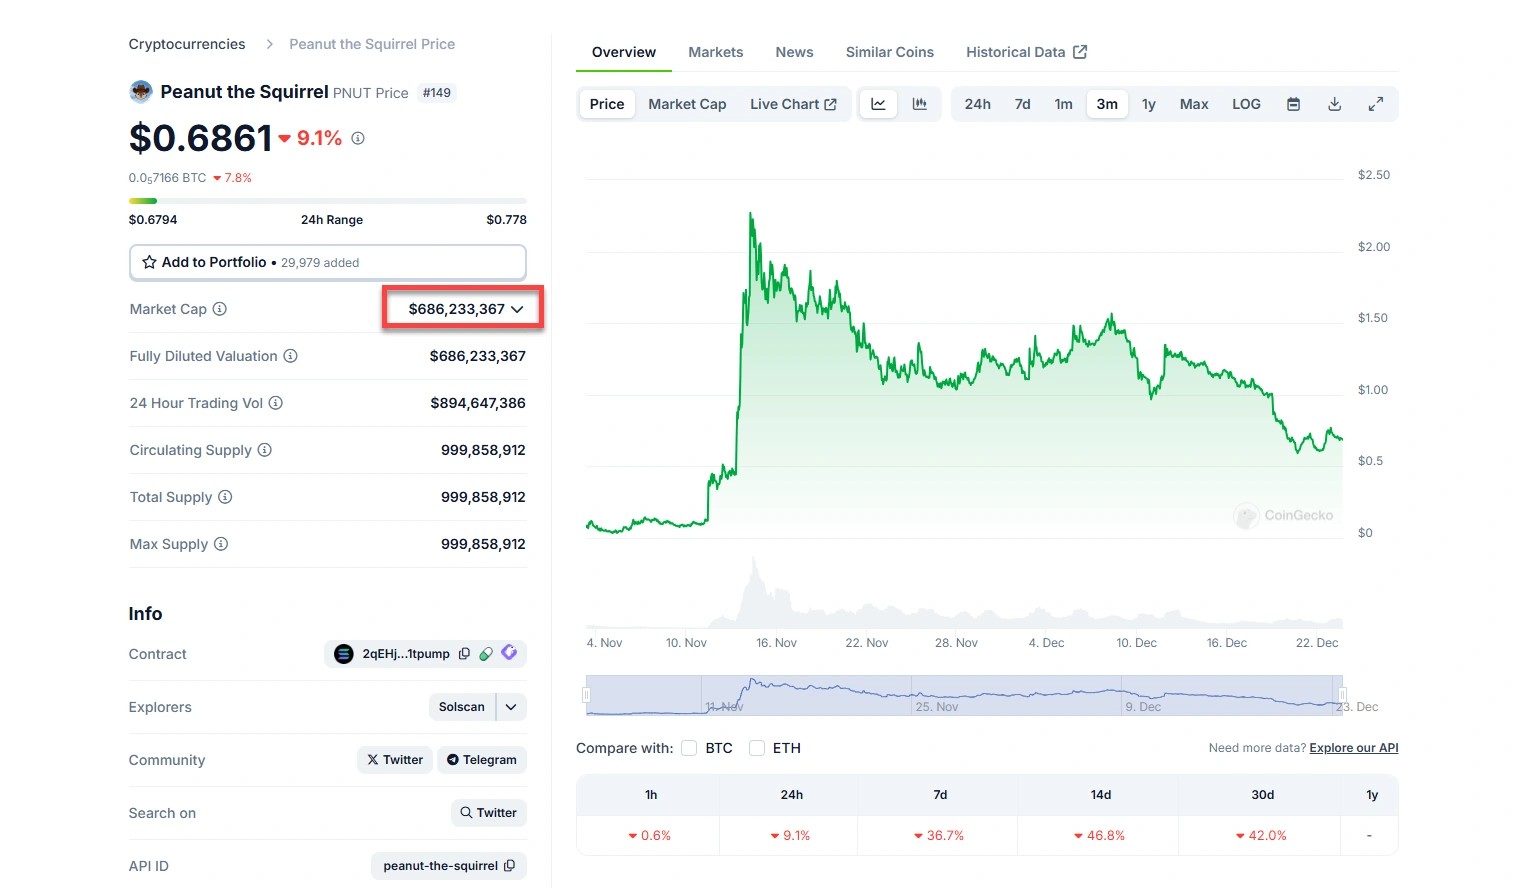
Task: Open the Explorers dropdown arrow
Action: [x=511, y=707]
